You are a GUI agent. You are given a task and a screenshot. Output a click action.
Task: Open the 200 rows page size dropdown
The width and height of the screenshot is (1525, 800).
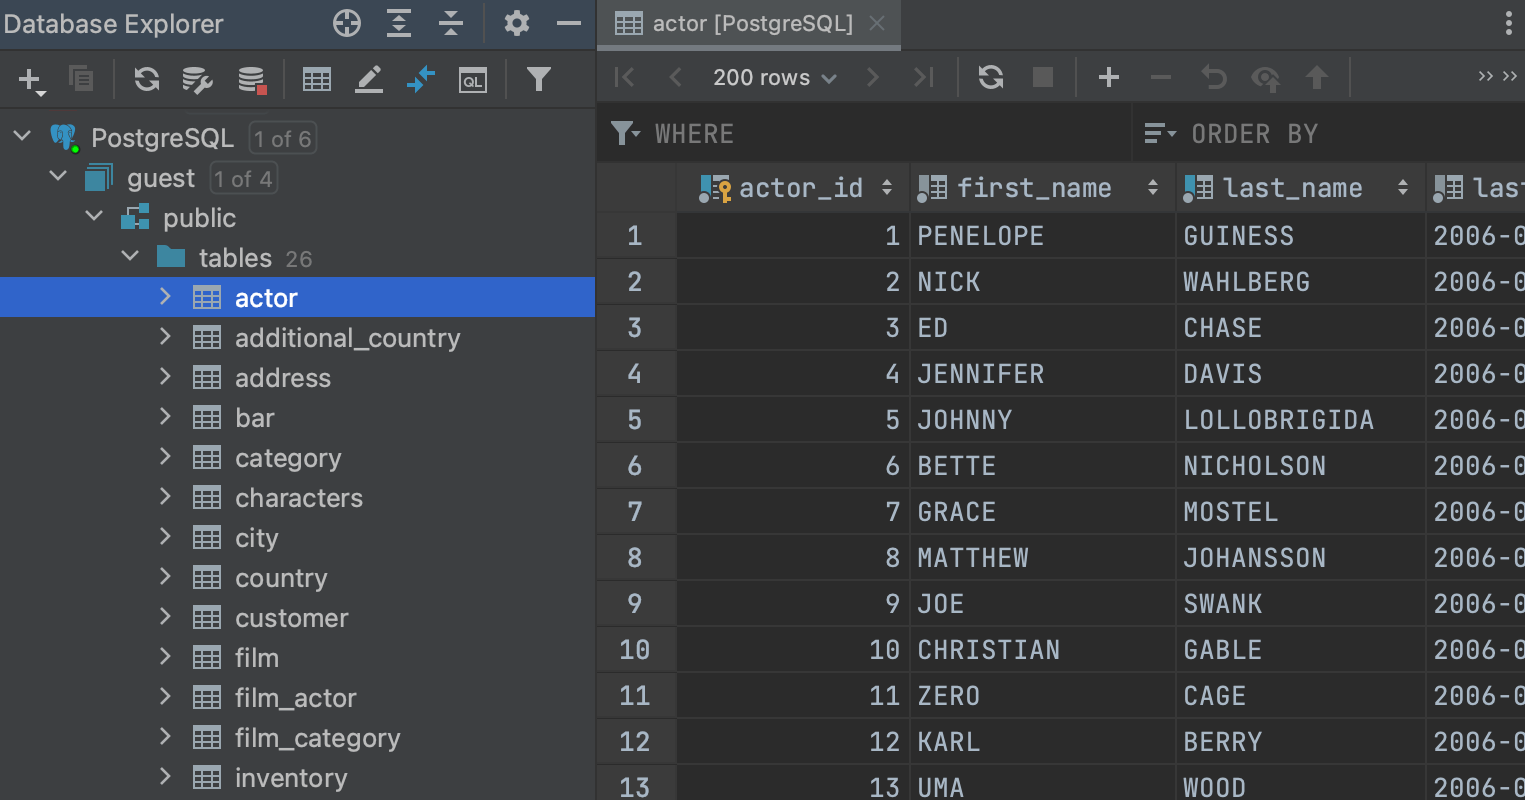[775, 77]
